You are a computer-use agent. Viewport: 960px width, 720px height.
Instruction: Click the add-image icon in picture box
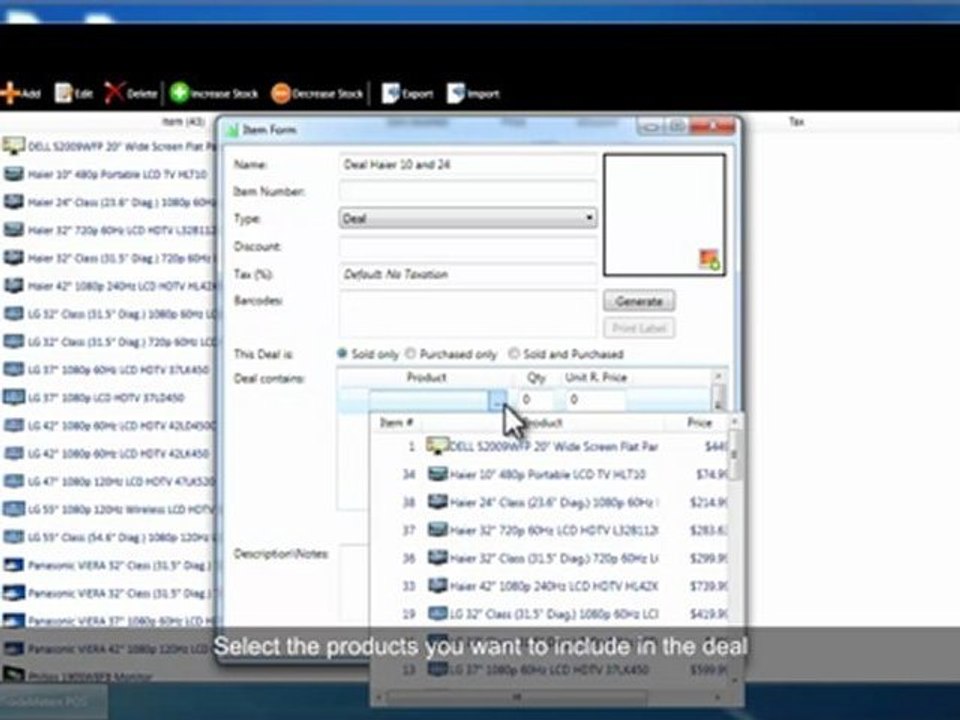[710, 260]
